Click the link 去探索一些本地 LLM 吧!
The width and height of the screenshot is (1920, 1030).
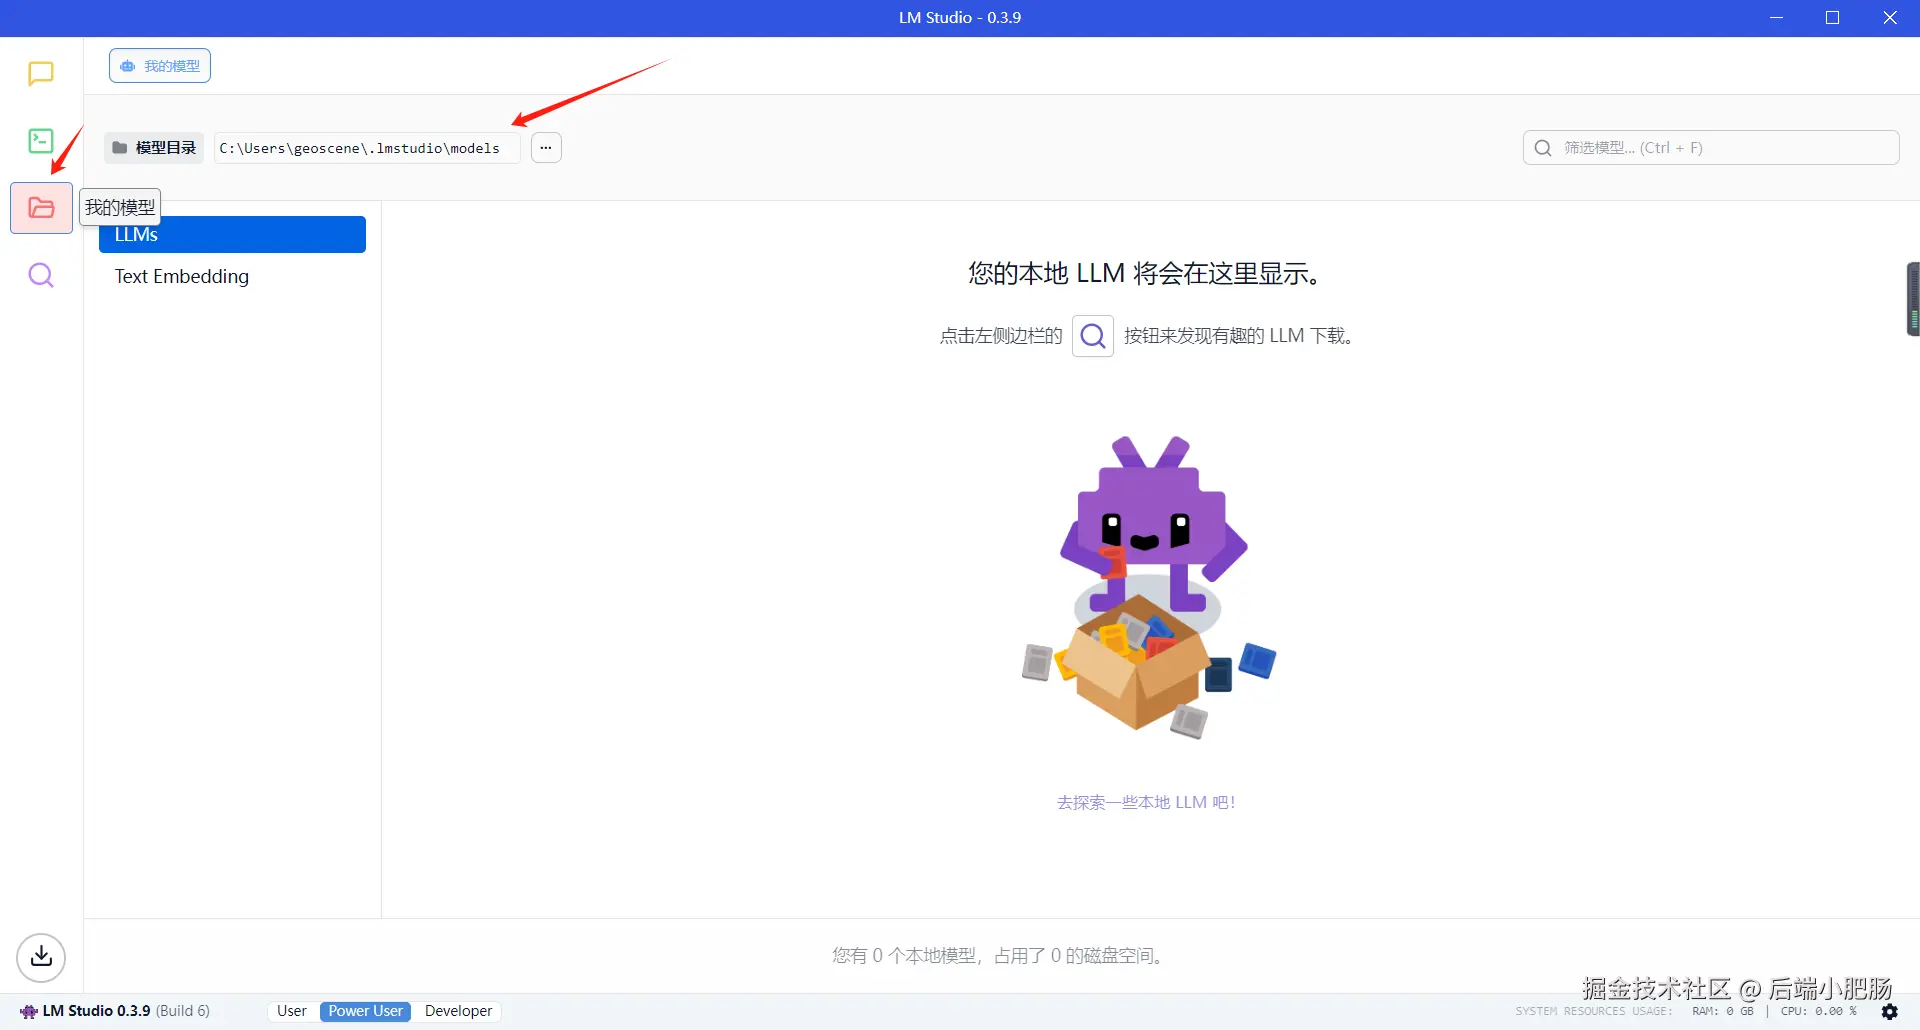[x=1146, y=802]
